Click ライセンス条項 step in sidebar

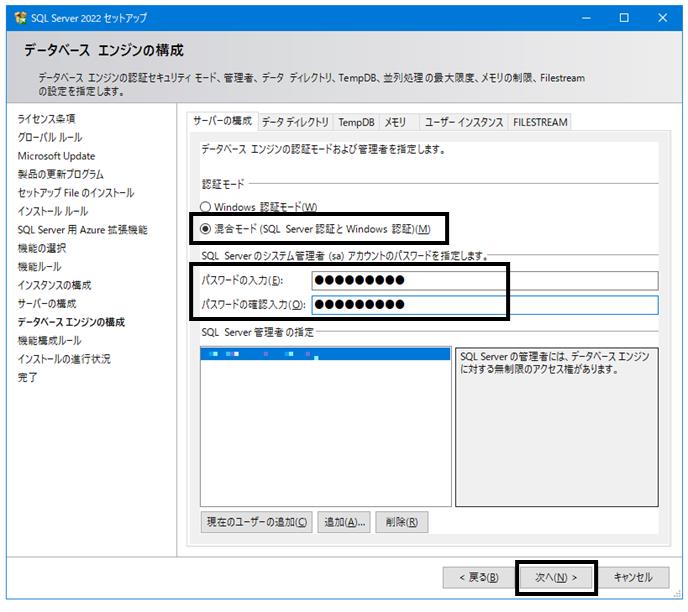pyautogui.click(x=47, y=118)
